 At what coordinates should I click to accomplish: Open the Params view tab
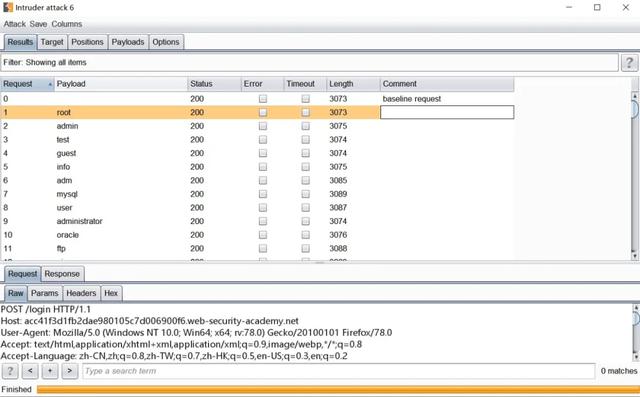[44, 293]
